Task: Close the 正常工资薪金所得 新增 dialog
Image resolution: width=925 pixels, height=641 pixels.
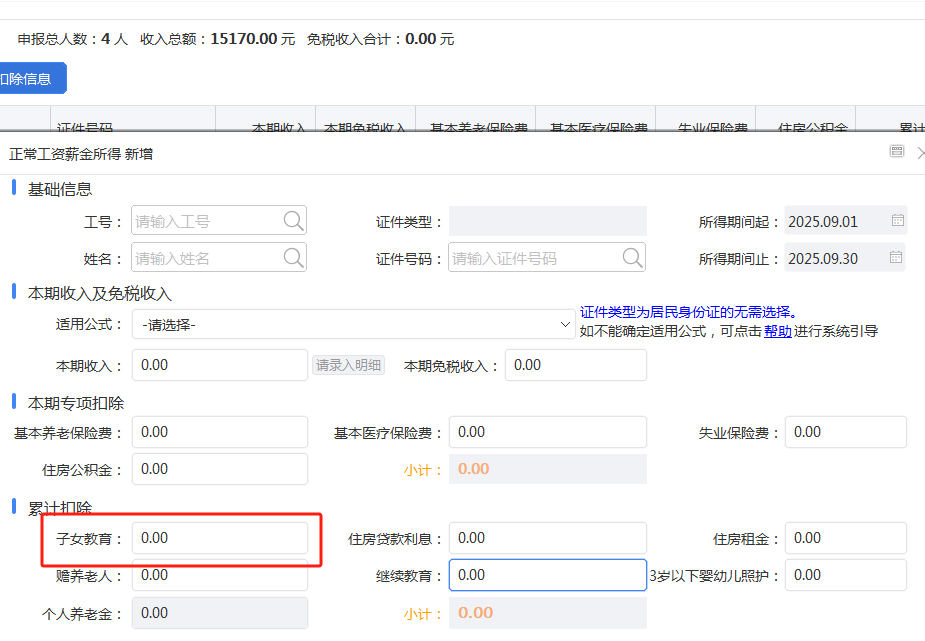Action: point(920,153)
